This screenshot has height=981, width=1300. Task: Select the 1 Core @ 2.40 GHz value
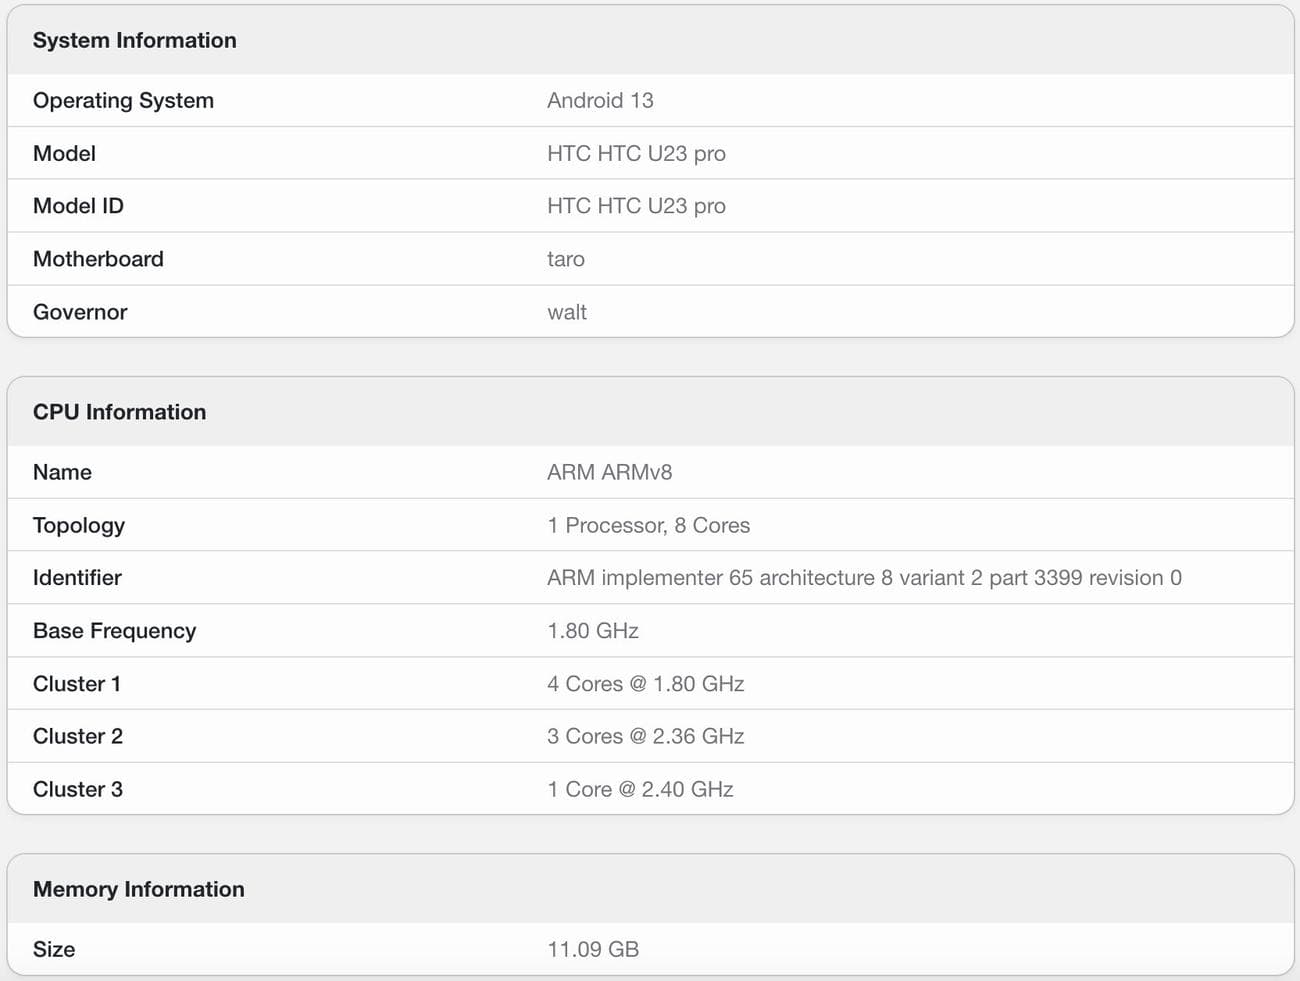640,789
